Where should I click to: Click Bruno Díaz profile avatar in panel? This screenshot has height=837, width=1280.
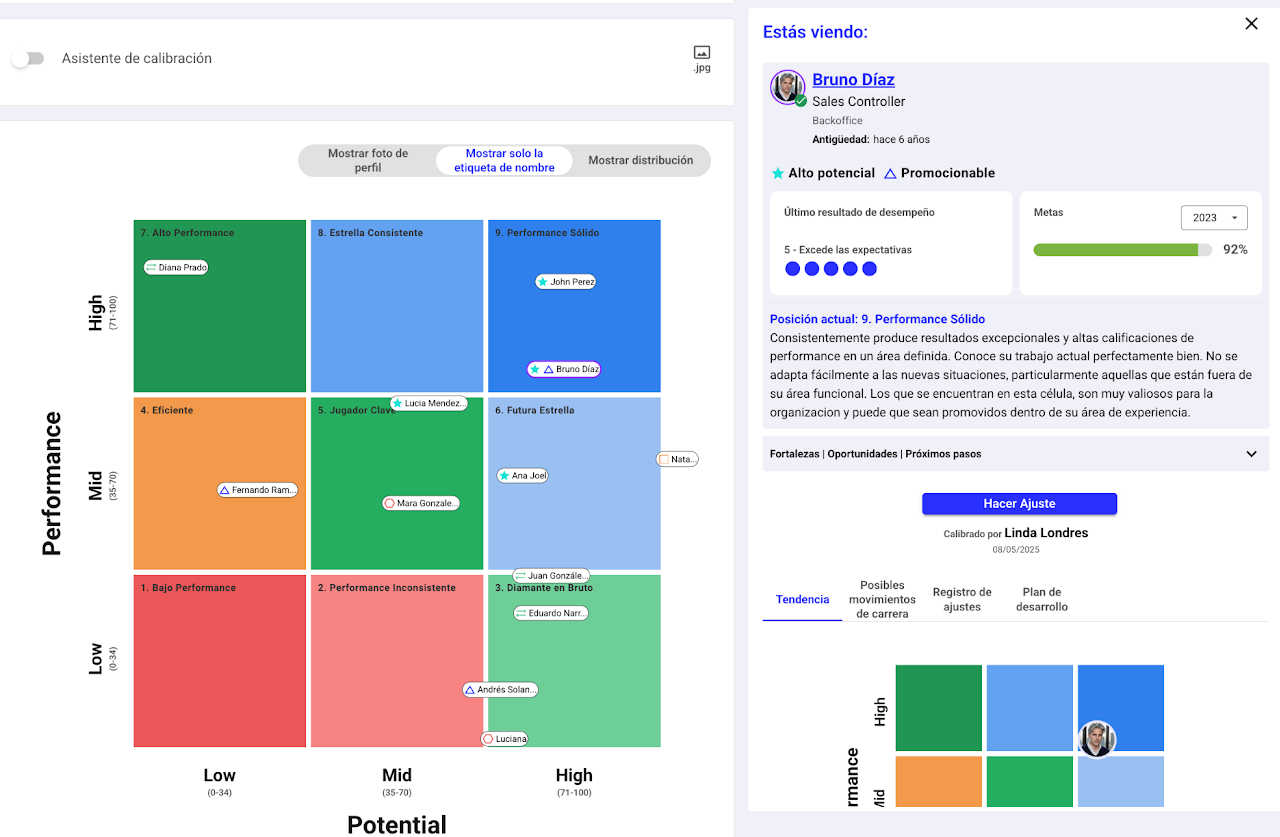point(787,87)
